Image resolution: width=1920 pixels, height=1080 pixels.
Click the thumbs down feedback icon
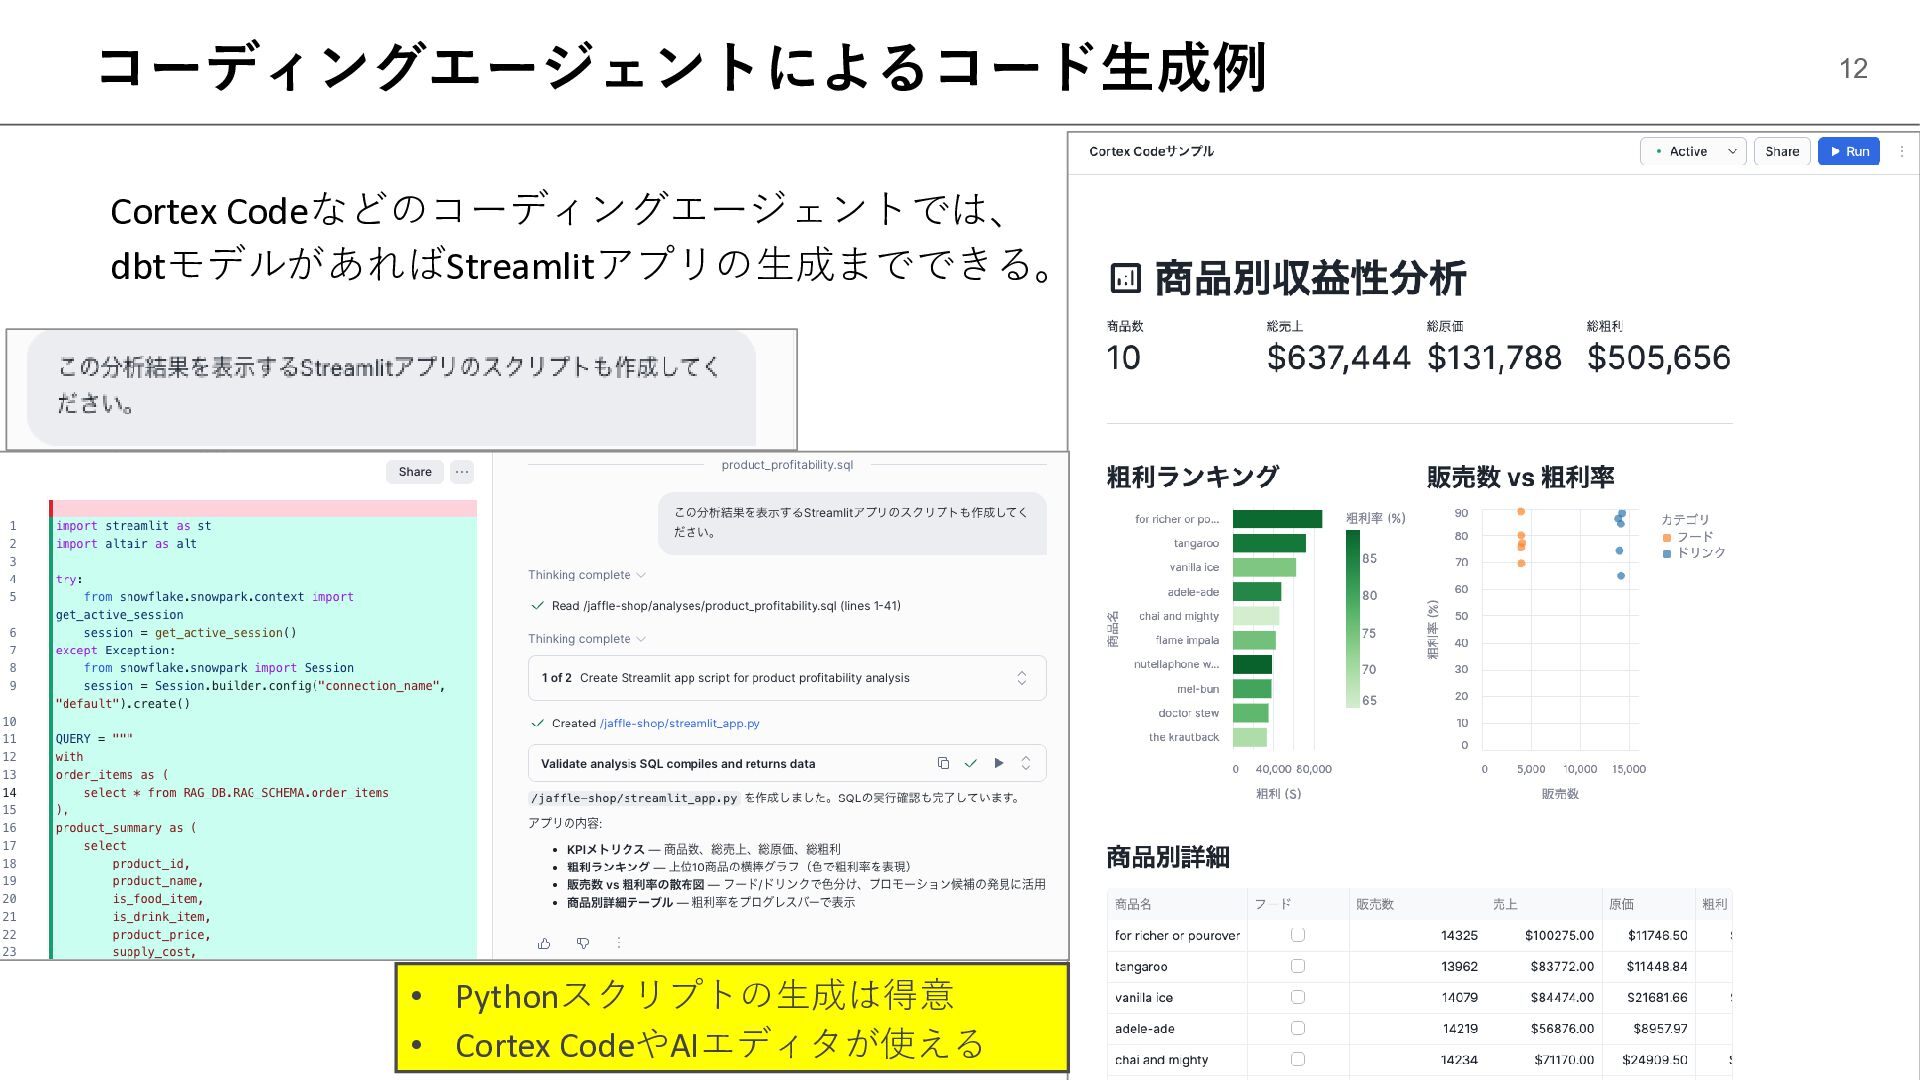(583, 943)
